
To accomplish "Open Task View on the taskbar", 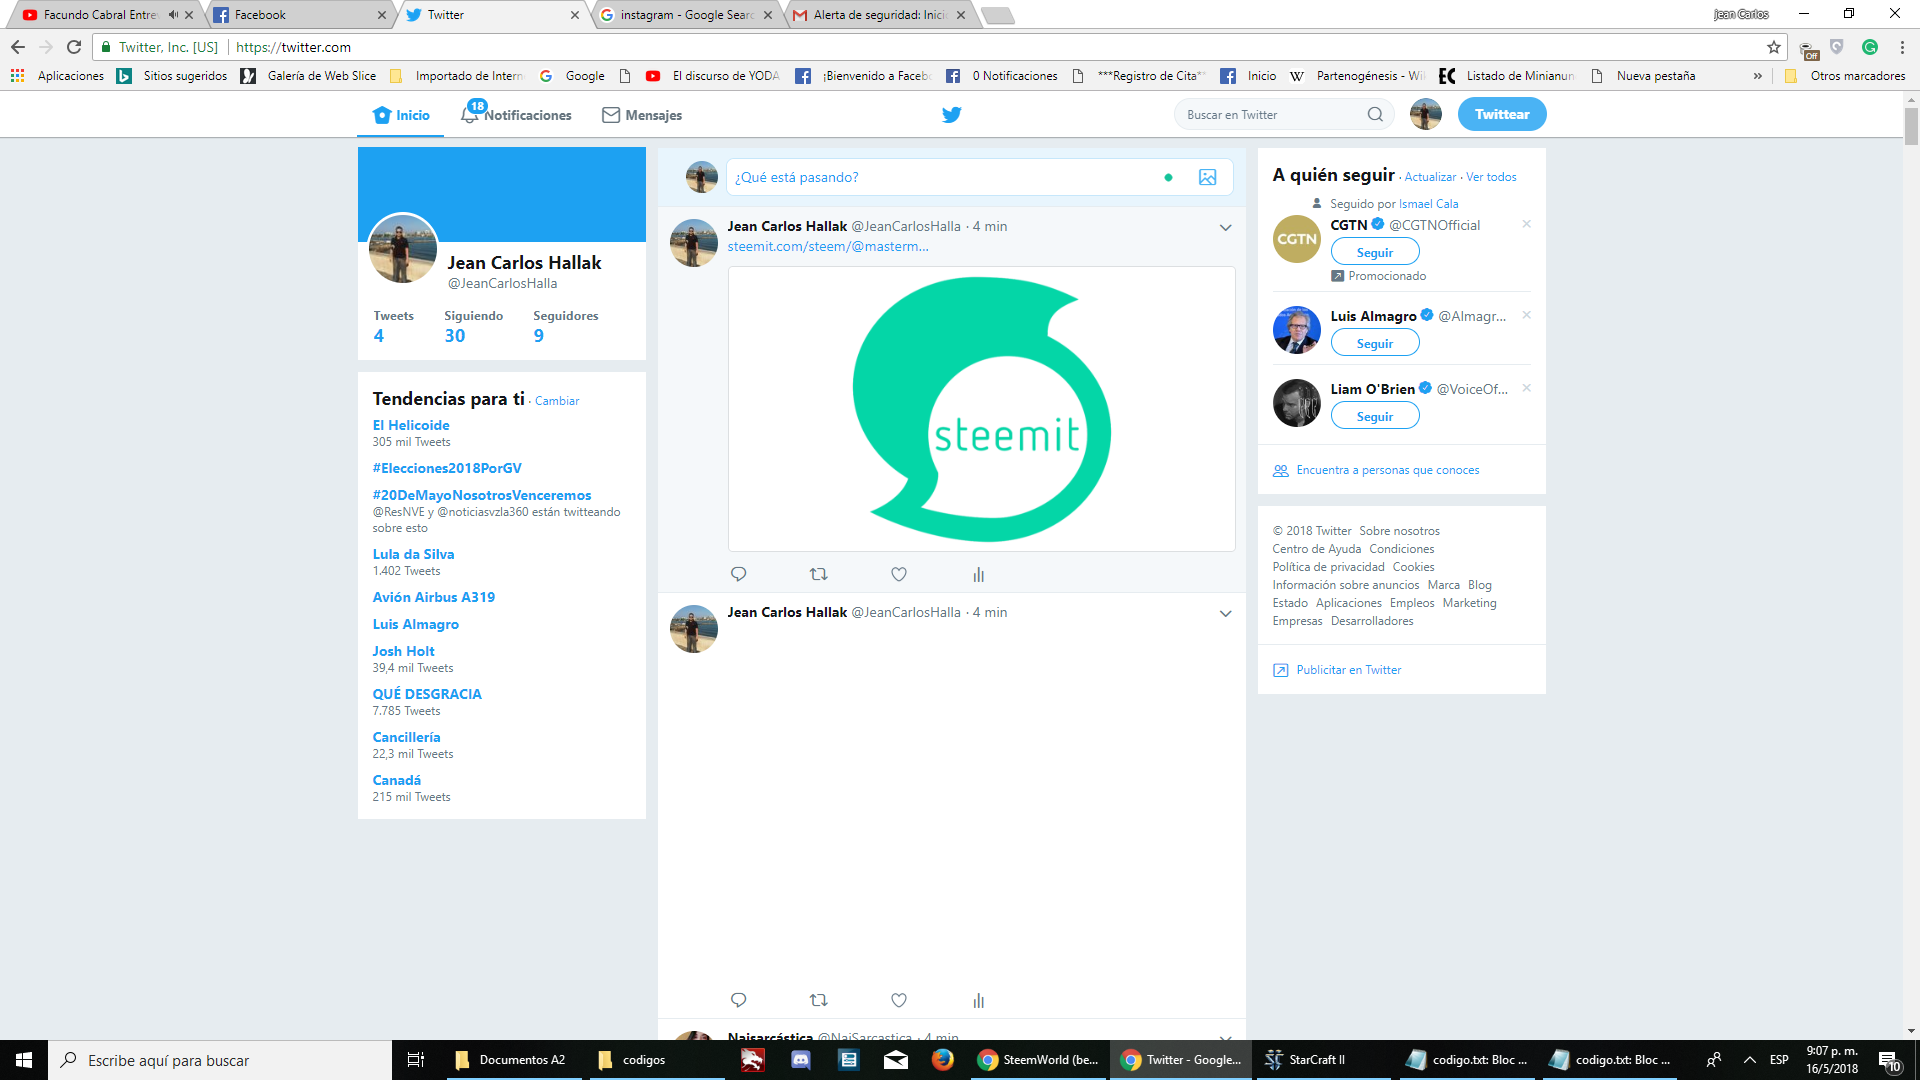I will (416, 1060).
